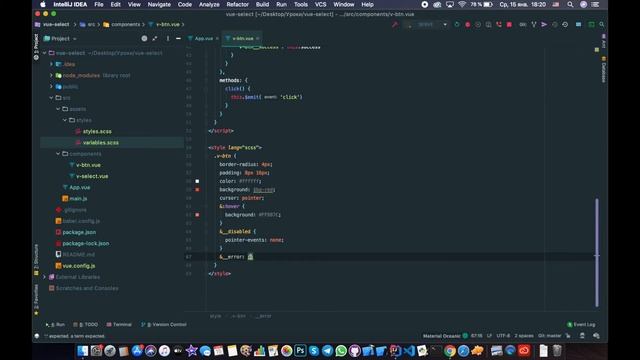Open package.json in project tree
Screen dimensions: 640x360
tap(79, 232)
